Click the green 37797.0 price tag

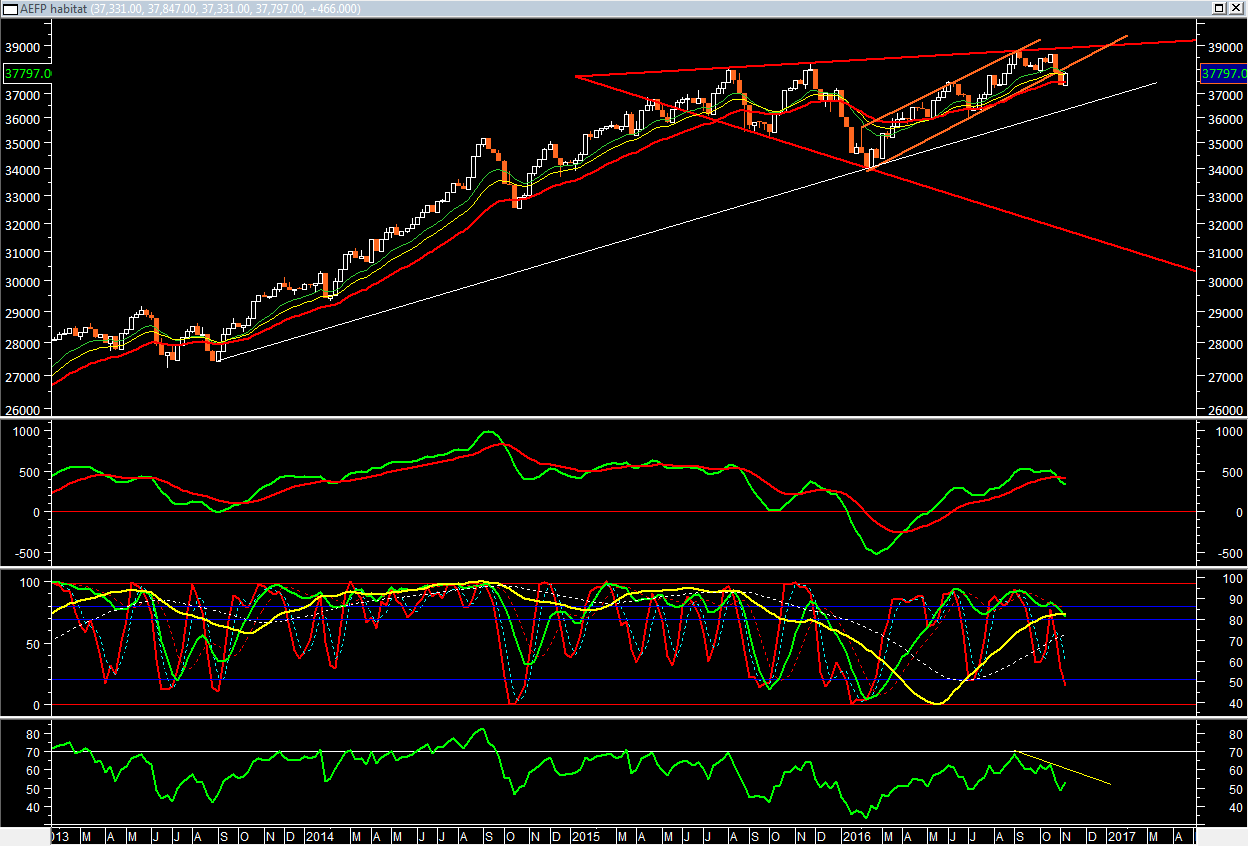tap(27, 74)
